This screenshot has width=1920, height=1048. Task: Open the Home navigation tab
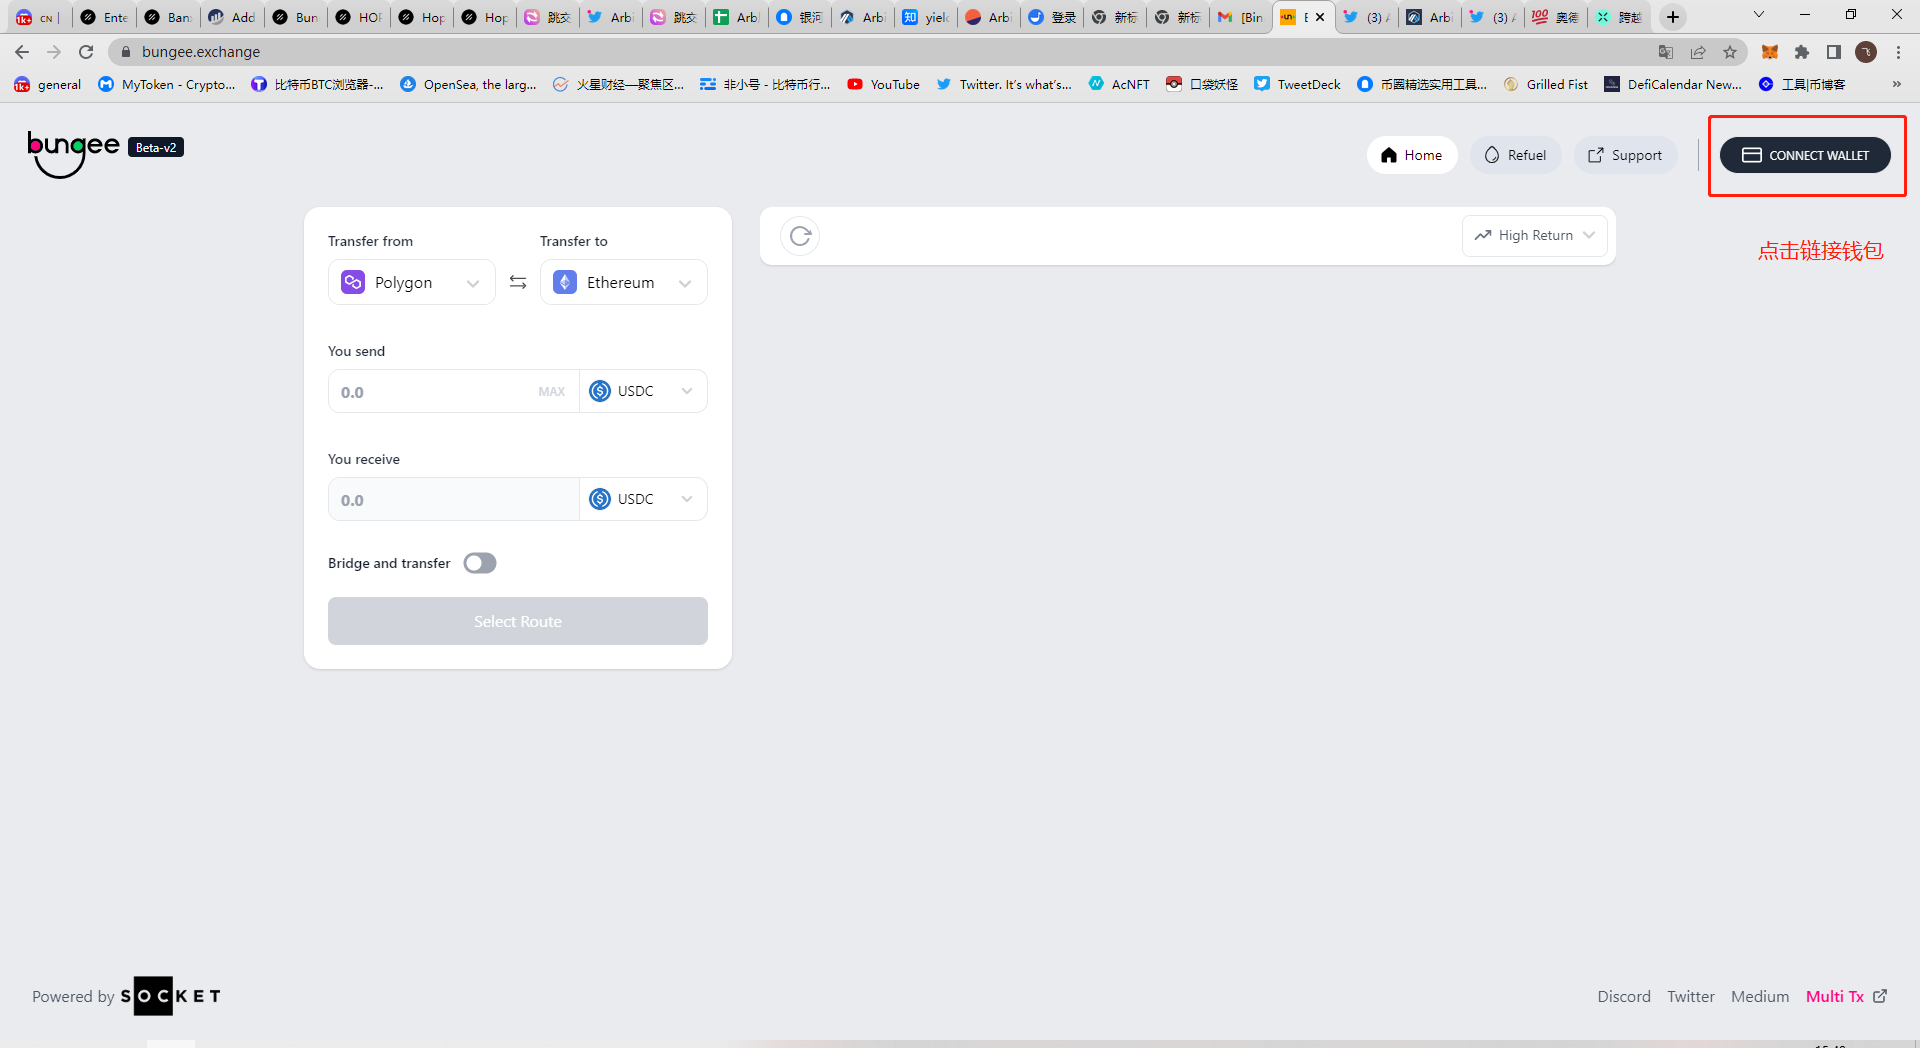[1411, 155]
